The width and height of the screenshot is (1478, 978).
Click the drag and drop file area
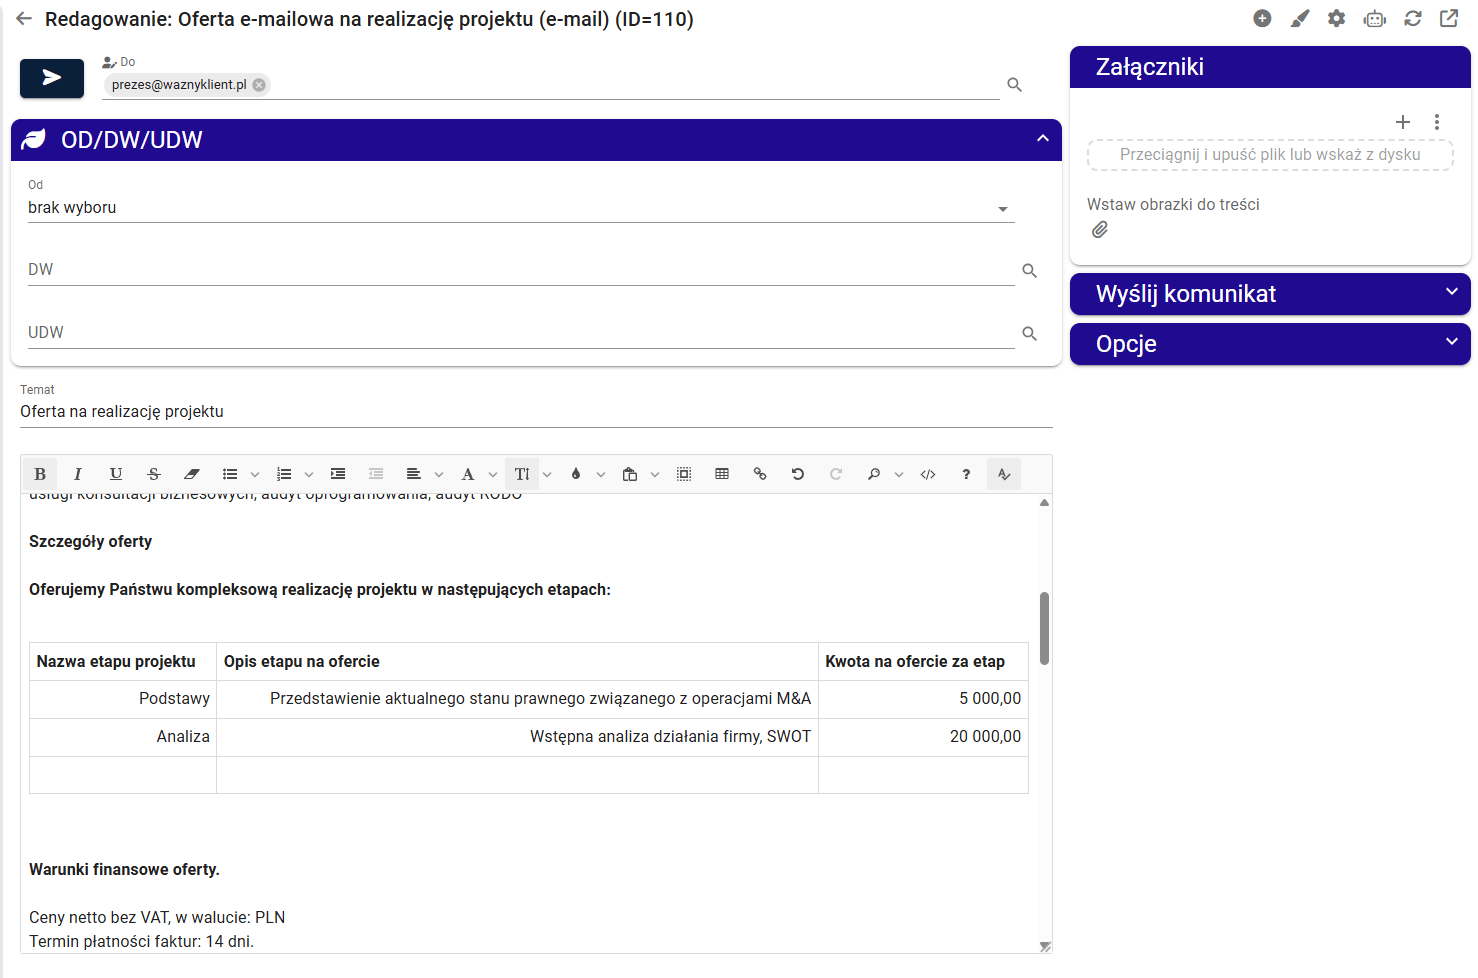pos(1270,155)
